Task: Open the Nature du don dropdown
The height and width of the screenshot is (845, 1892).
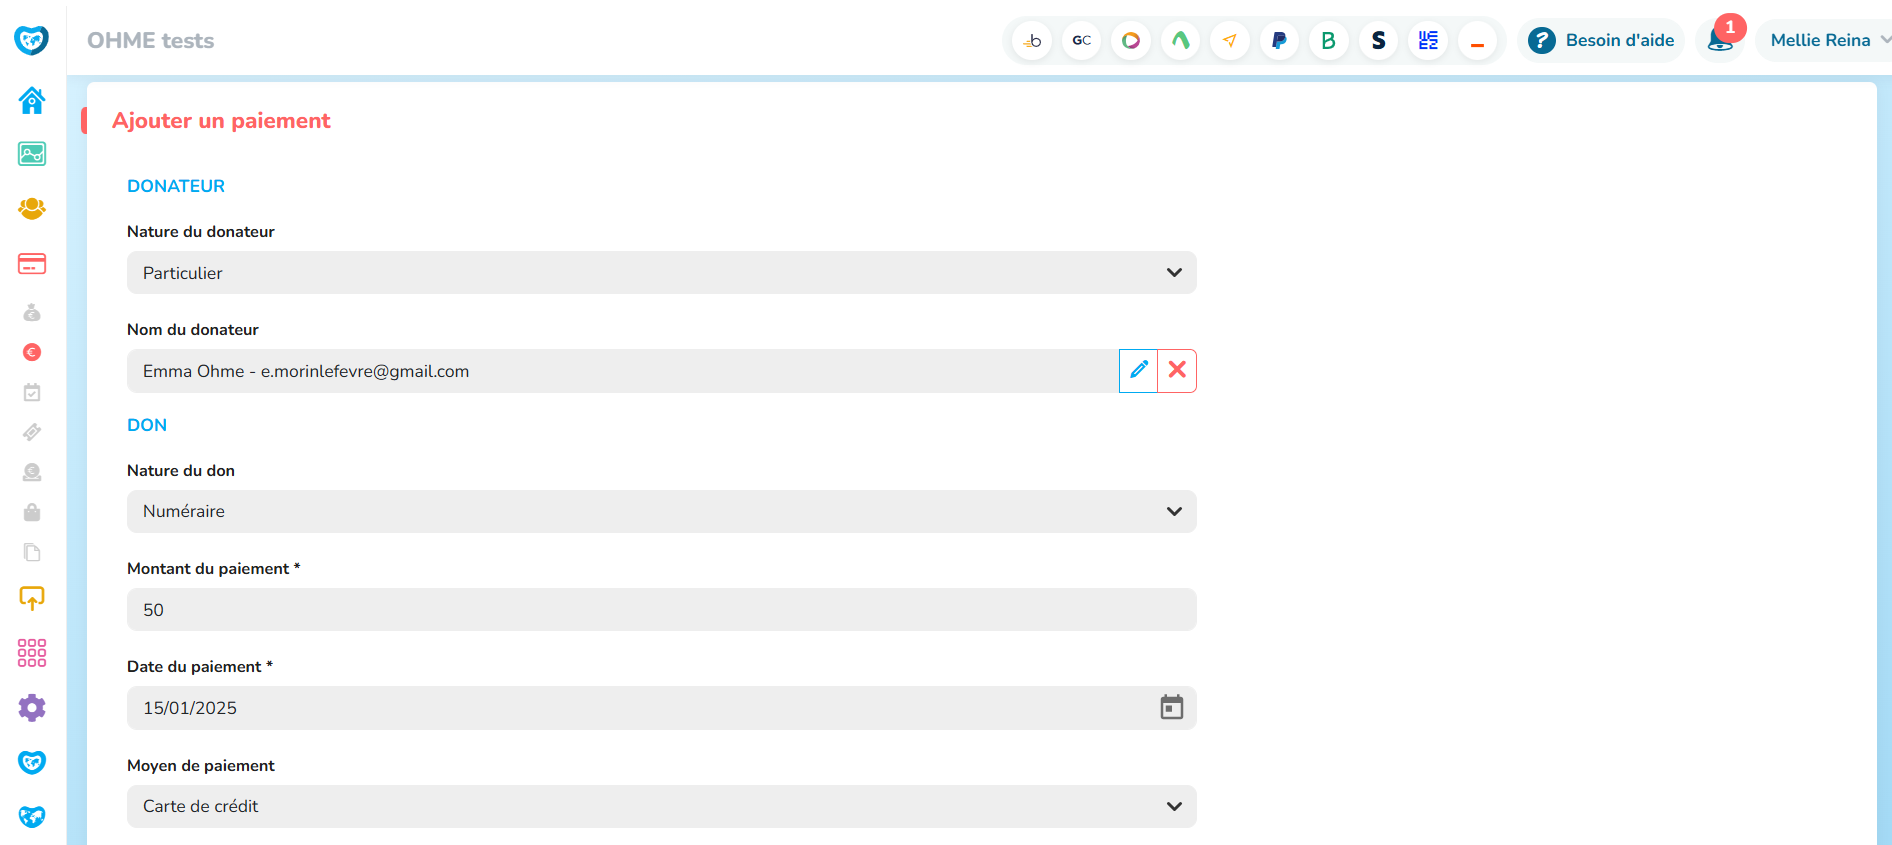Action: [661, 511]
